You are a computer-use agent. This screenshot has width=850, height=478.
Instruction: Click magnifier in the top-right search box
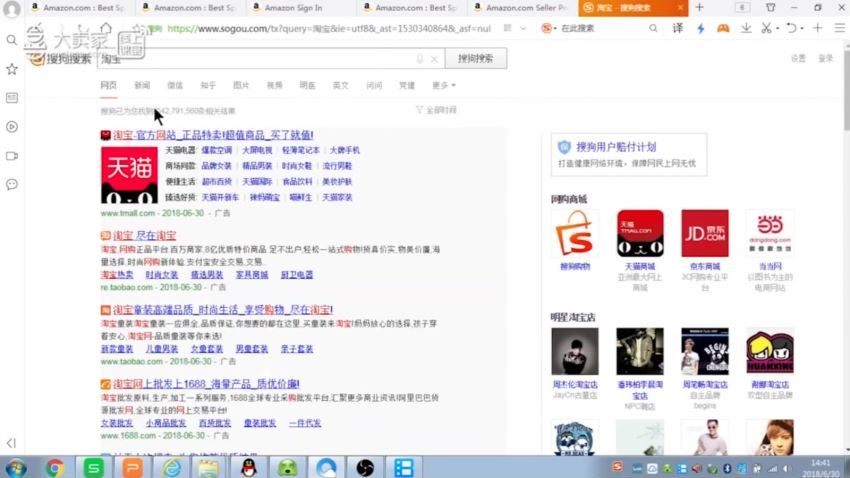pyautogui.click(x=653, y=28)
